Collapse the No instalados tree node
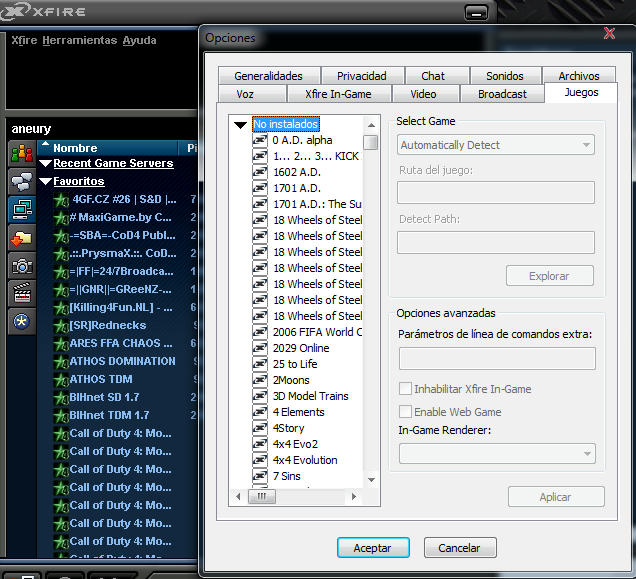Image resolution: width=636 pixels, height=579 pixels. tap(241, 125)
